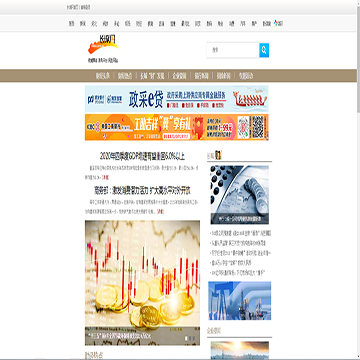Click the caption text over the coin slide

point(119,336)
